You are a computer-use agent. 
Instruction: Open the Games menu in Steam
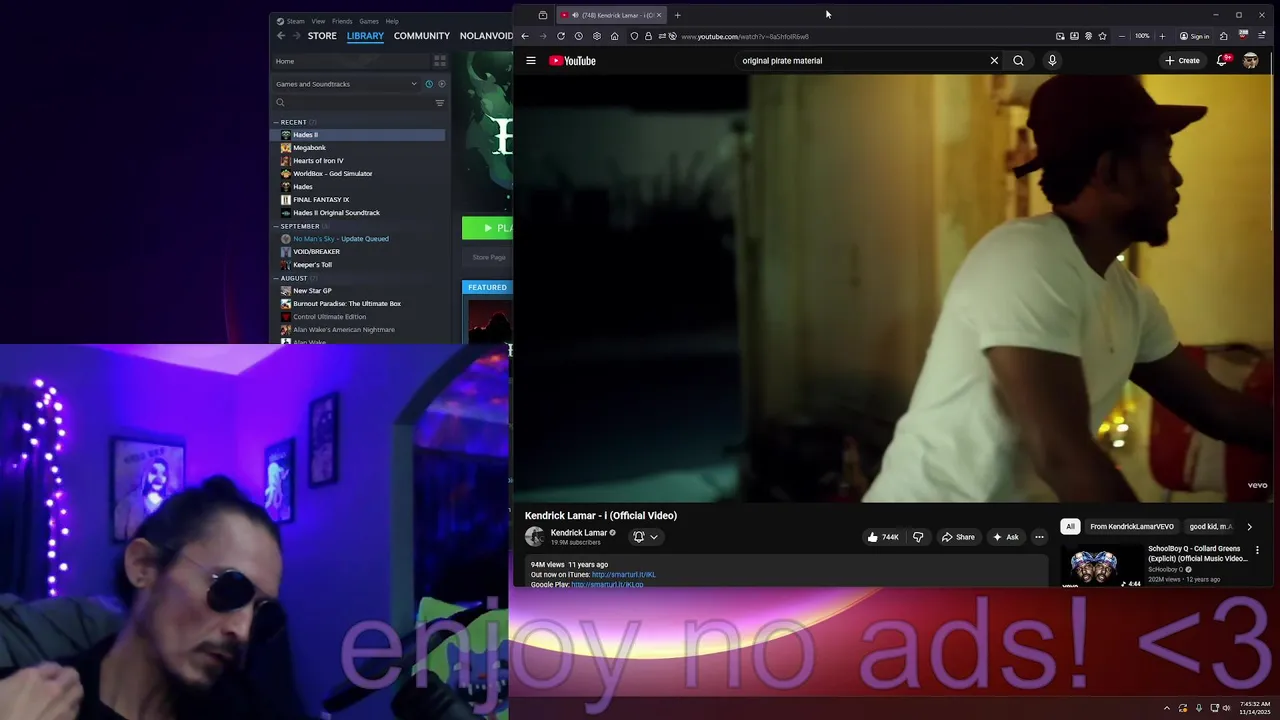[369, 21]
